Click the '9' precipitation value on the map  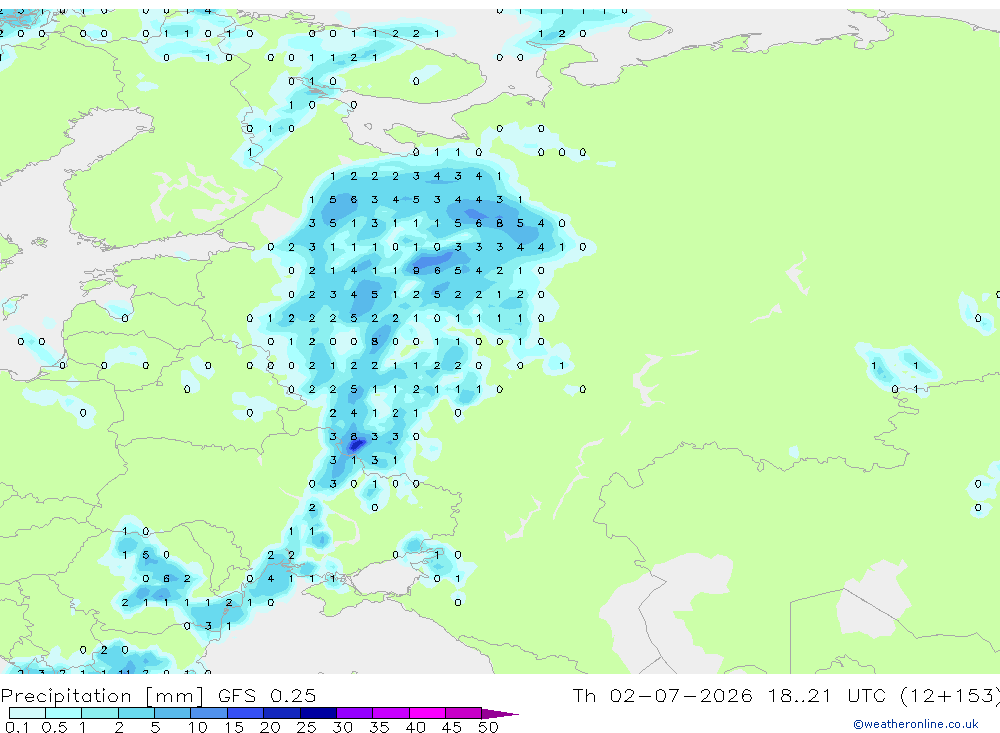[416, 270]
